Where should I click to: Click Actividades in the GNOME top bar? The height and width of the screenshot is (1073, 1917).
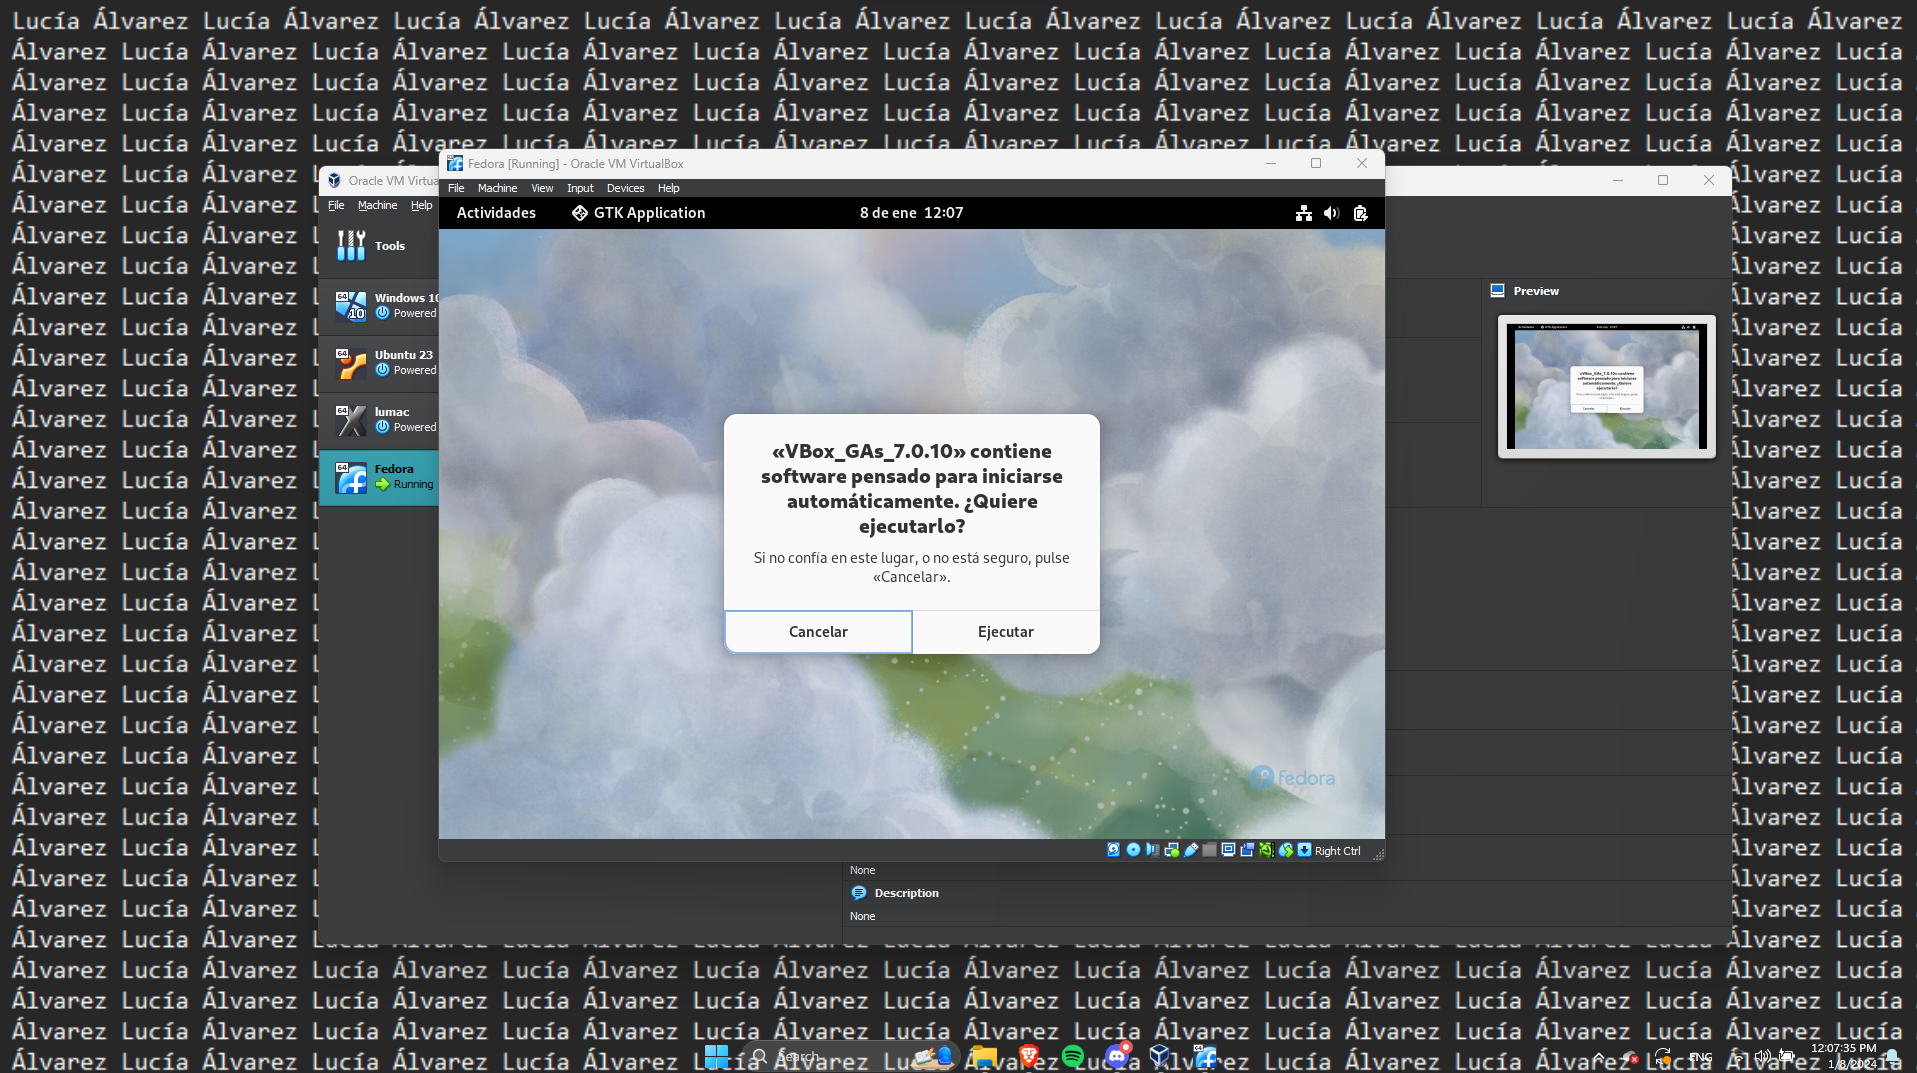point(496,213)
